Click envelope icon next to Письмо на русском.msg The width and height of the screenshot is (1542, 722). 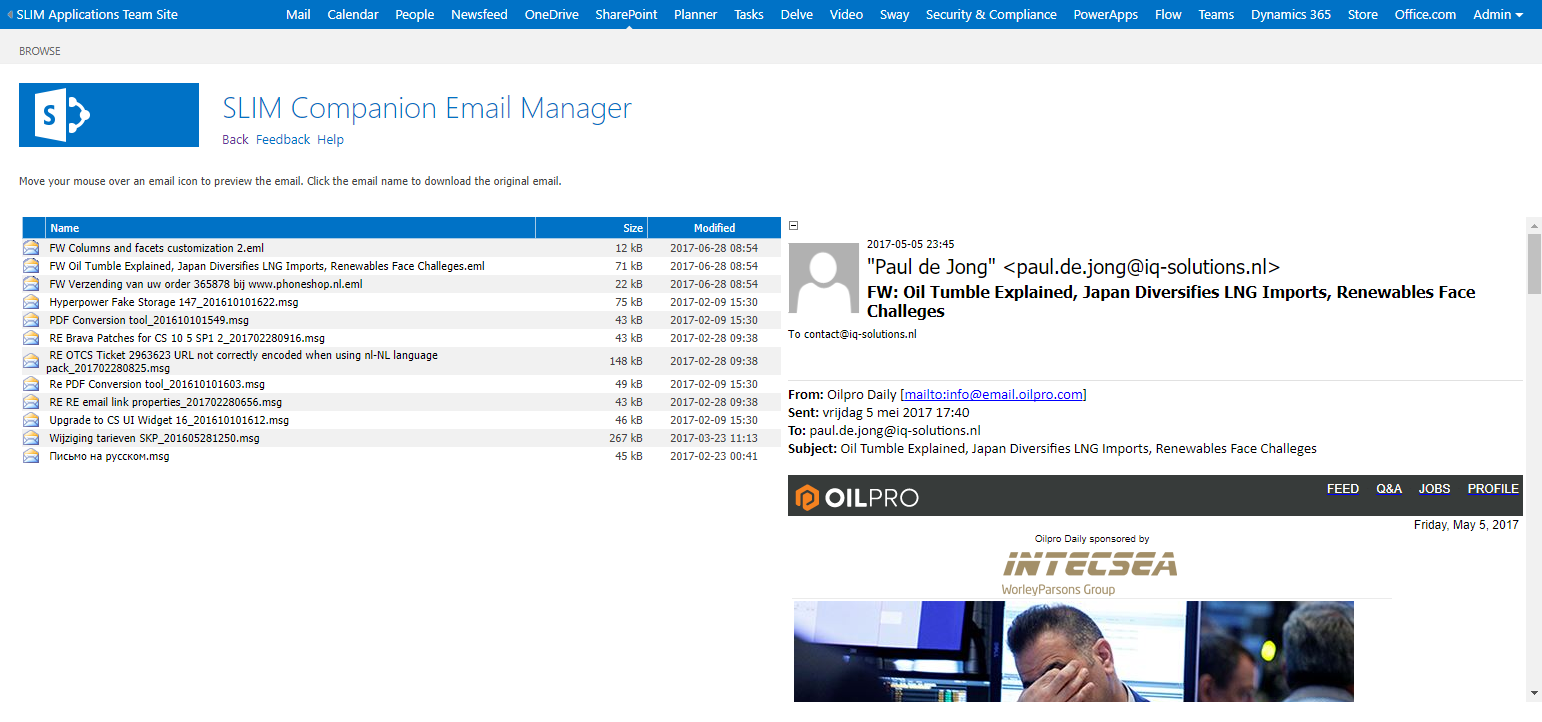click(x=30, y=455)
